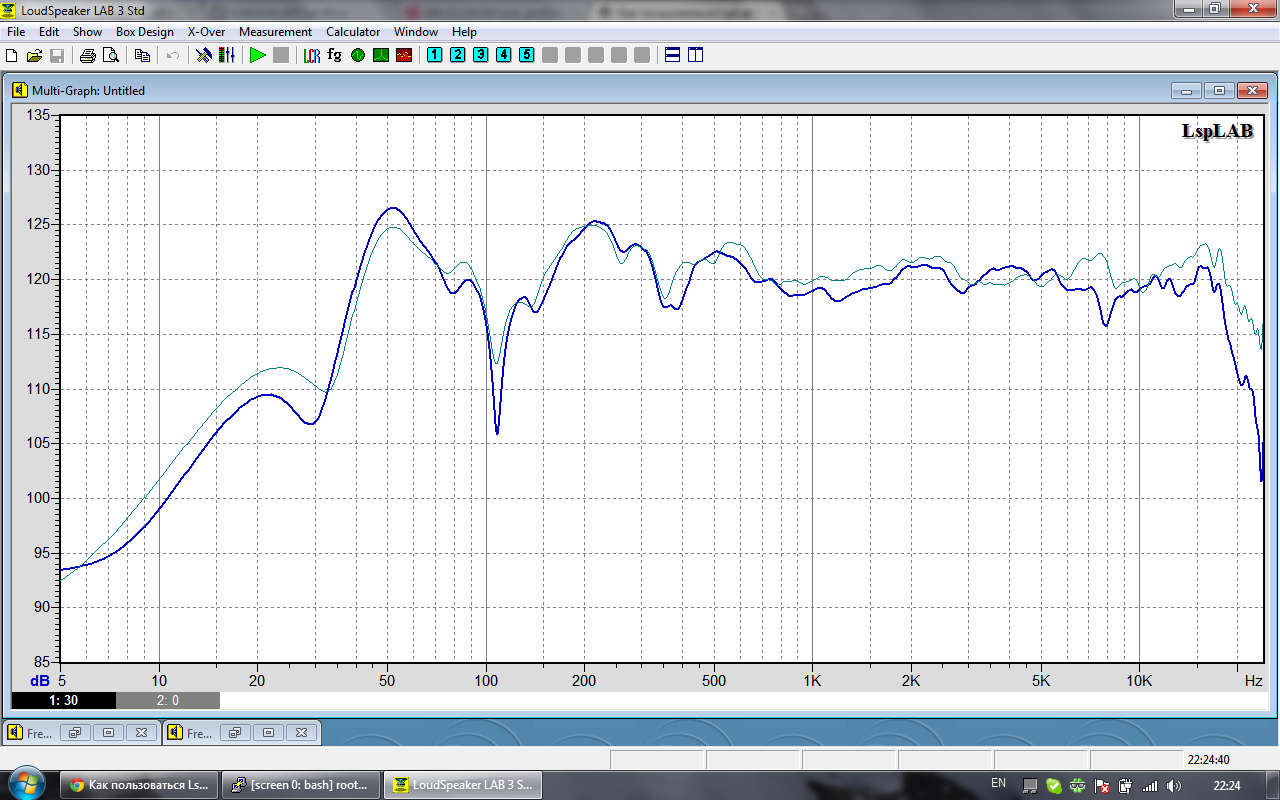Screen dimensions: 1280x800
Task: Print using the printer icon
Action: 87,55
